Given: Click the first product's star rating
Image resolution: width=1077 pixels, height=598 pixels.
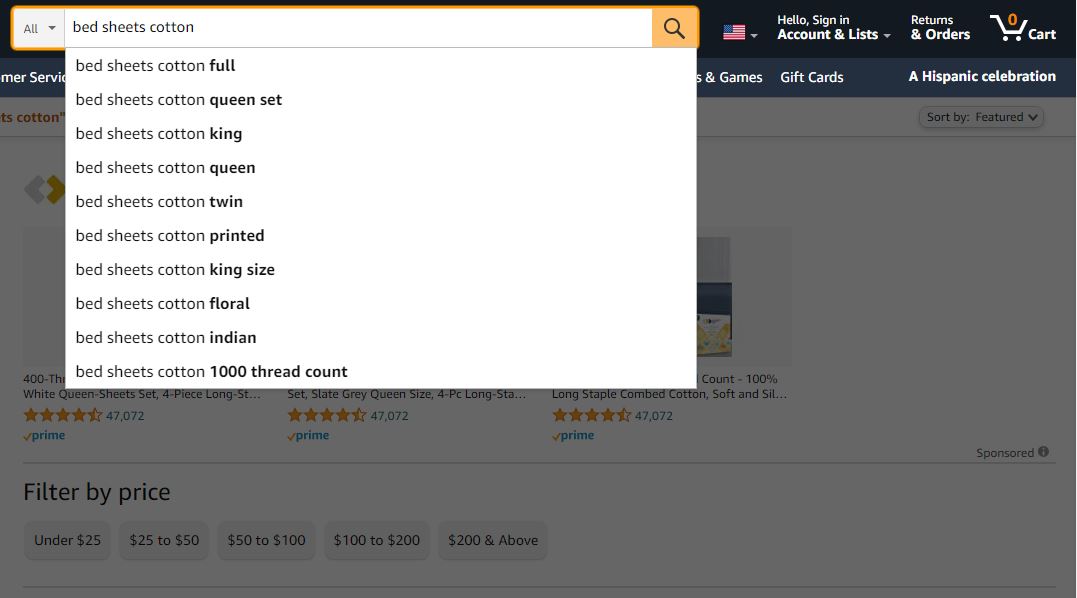Looking at the screenshot, I should coord(63,415).
